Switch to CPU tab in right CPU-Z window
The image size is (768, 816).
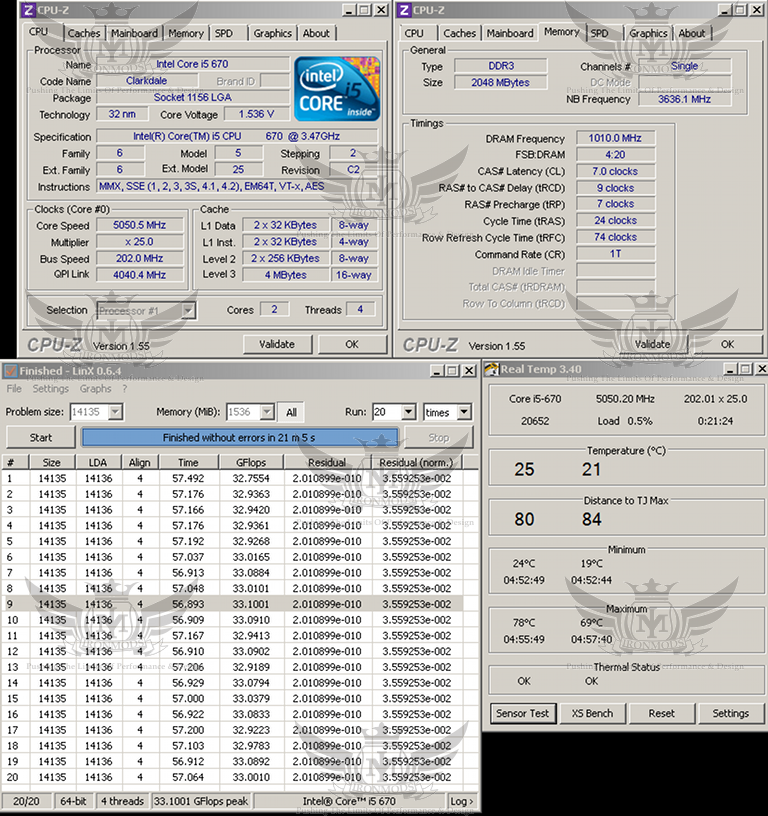tap(414, 33)
